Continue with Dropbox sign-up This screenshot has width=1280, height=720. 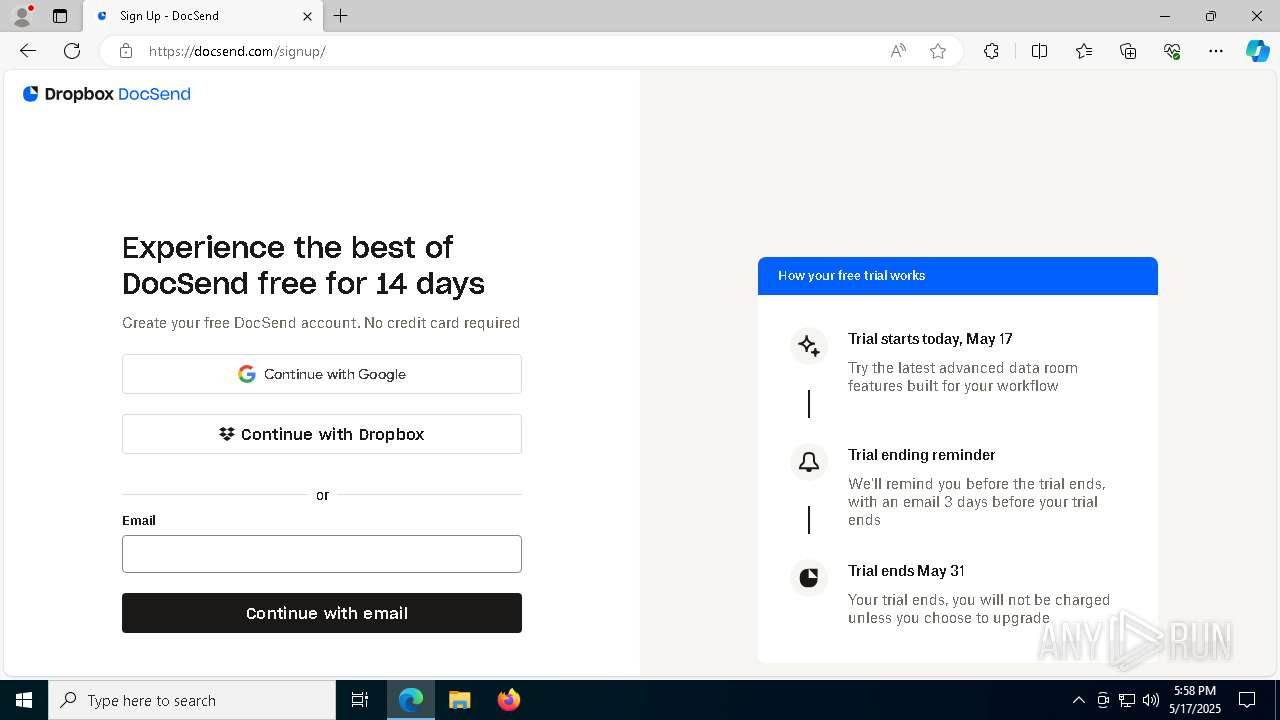click(x=322, y=434)
